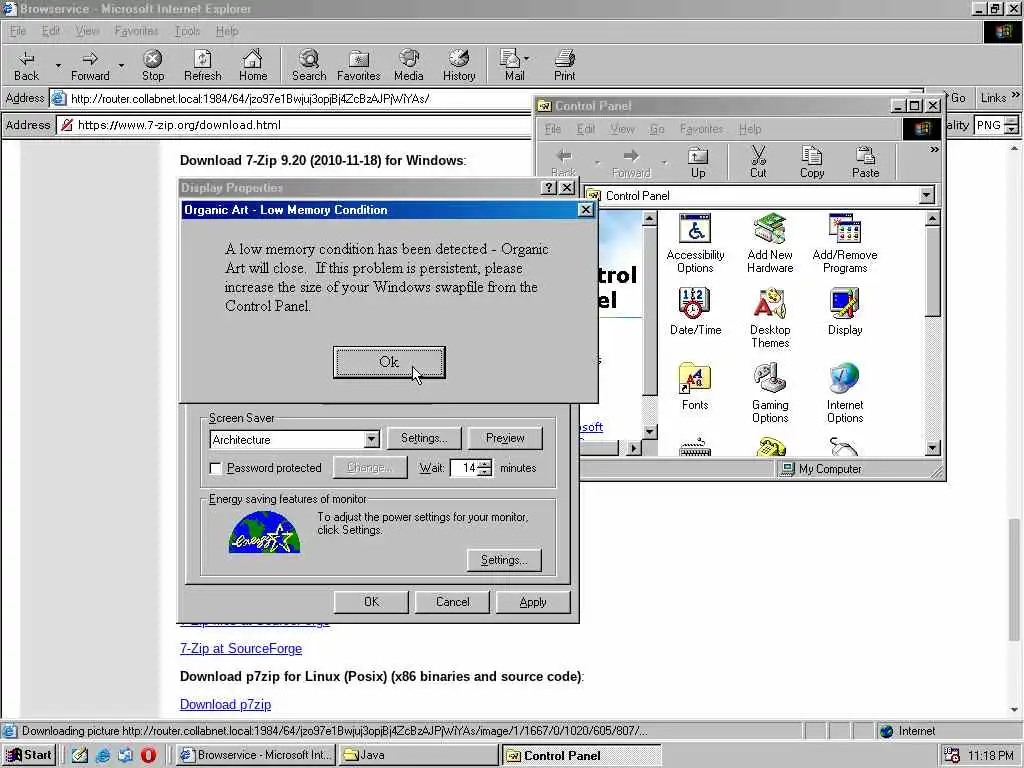Open the File menu in Internet Explorer
1024x768 pixels.
pos(18,31)
